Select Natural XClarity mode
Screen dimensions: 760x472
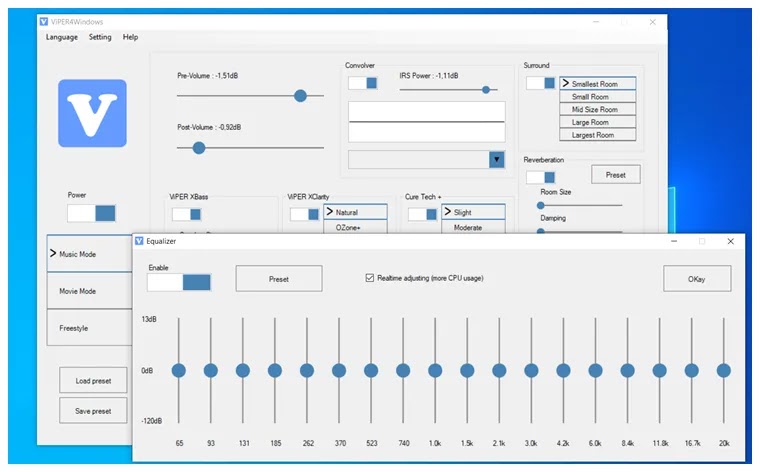pos(356,212)
